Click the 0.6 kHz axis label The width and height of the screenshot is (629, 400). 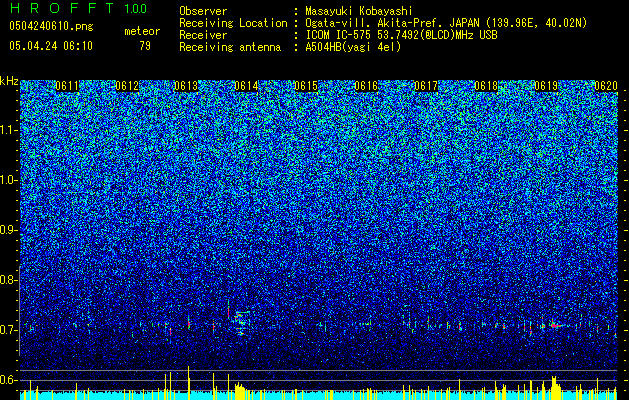tap(9, 380)
